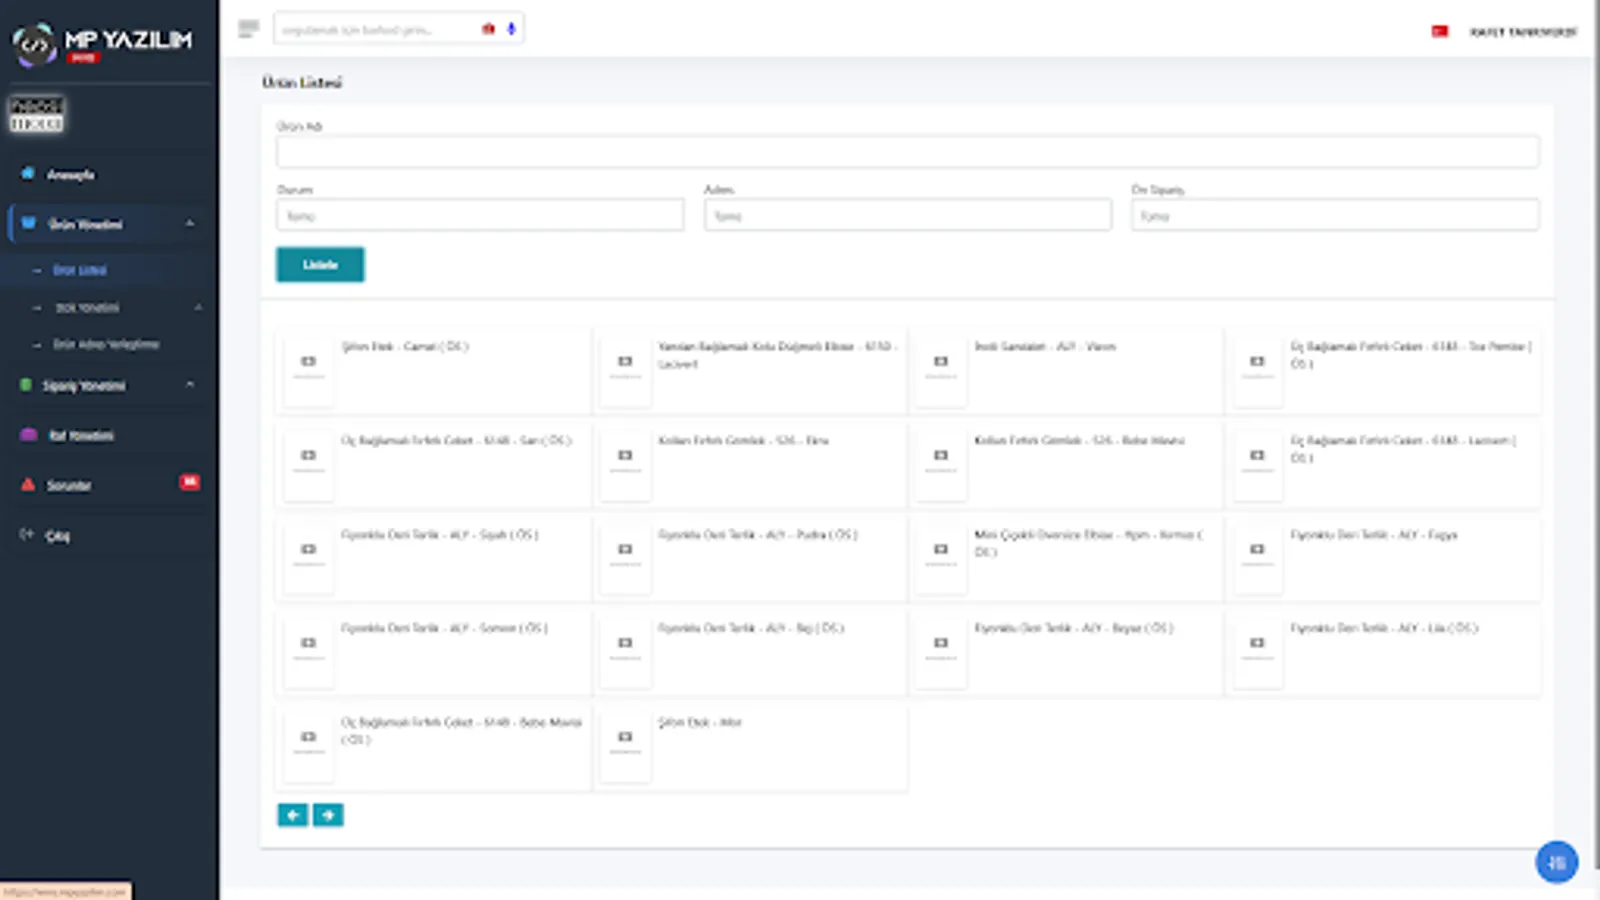Open the hamburger menu at top left
1600x900 pixels.
(247, 28)
